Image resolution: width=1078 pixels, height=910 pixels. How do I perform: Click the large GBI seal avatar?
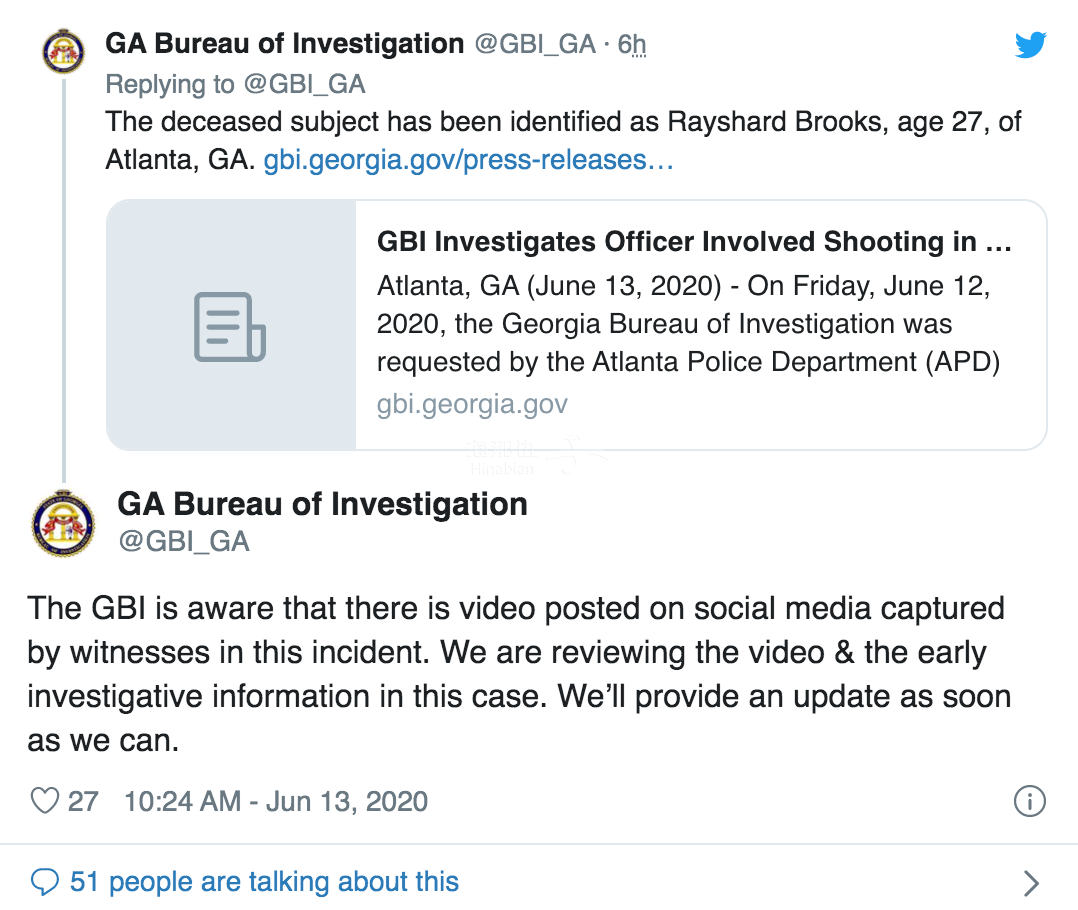[63, 523]
